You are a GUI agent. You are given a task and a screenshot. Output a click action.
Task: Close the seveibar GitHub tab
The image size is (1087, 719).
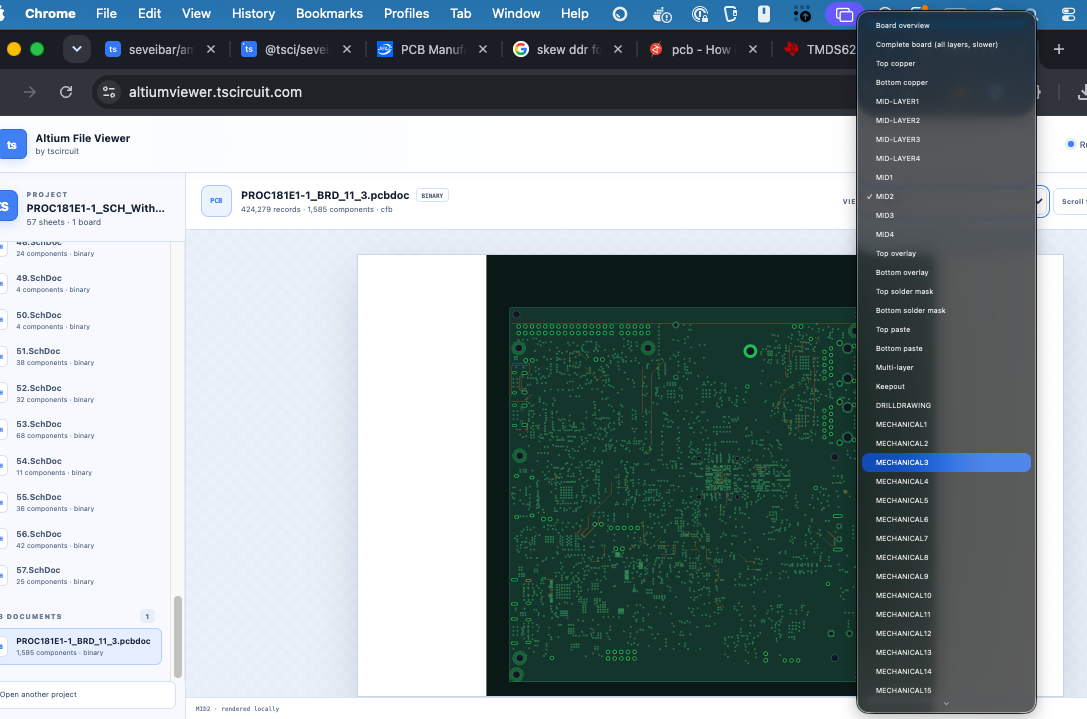211,49
